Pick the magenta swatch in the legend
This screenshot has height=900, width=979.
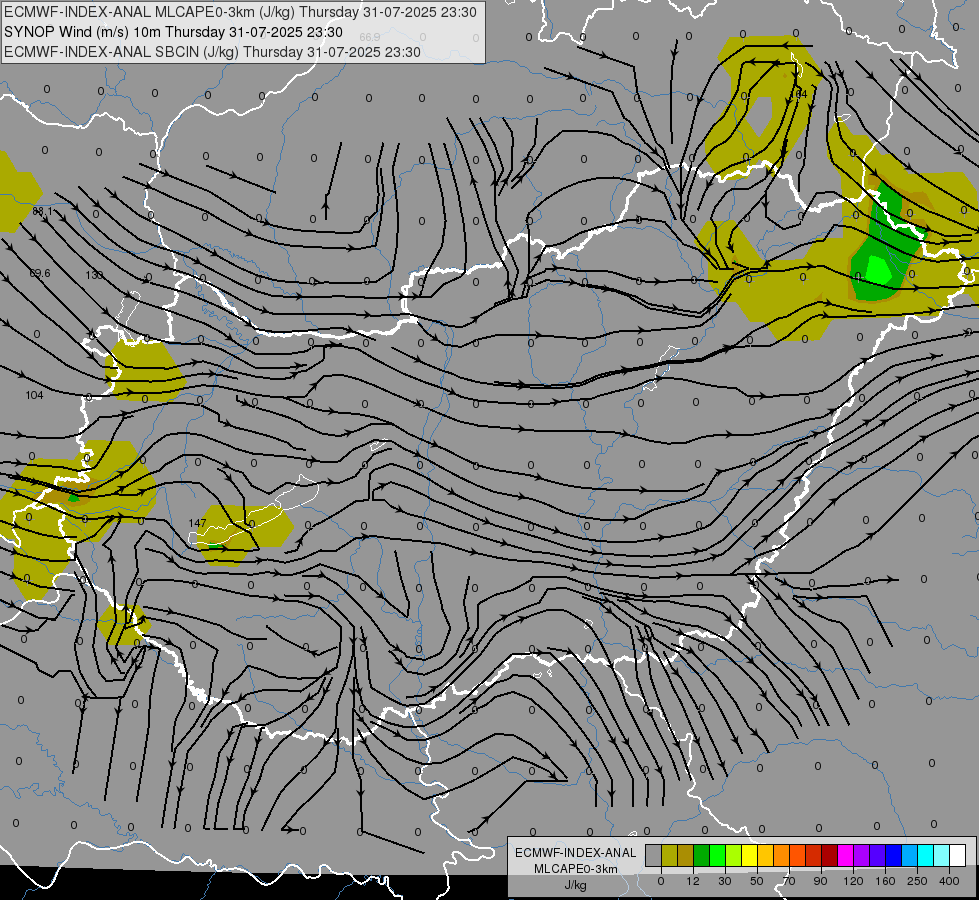pyautogui.click(x=845, y=855)
